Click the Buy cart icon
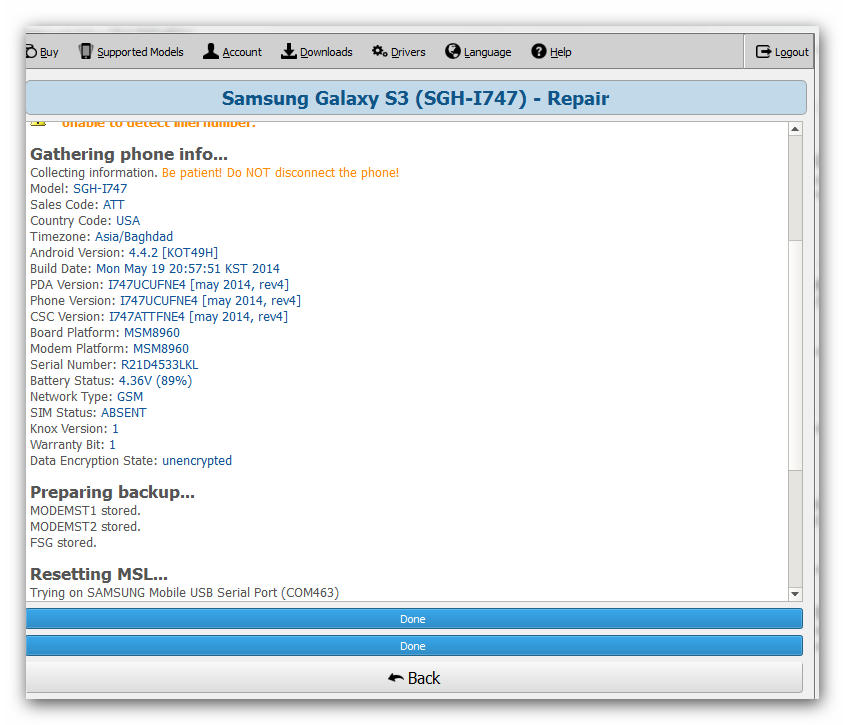845x725 pixels. (31, 52)
